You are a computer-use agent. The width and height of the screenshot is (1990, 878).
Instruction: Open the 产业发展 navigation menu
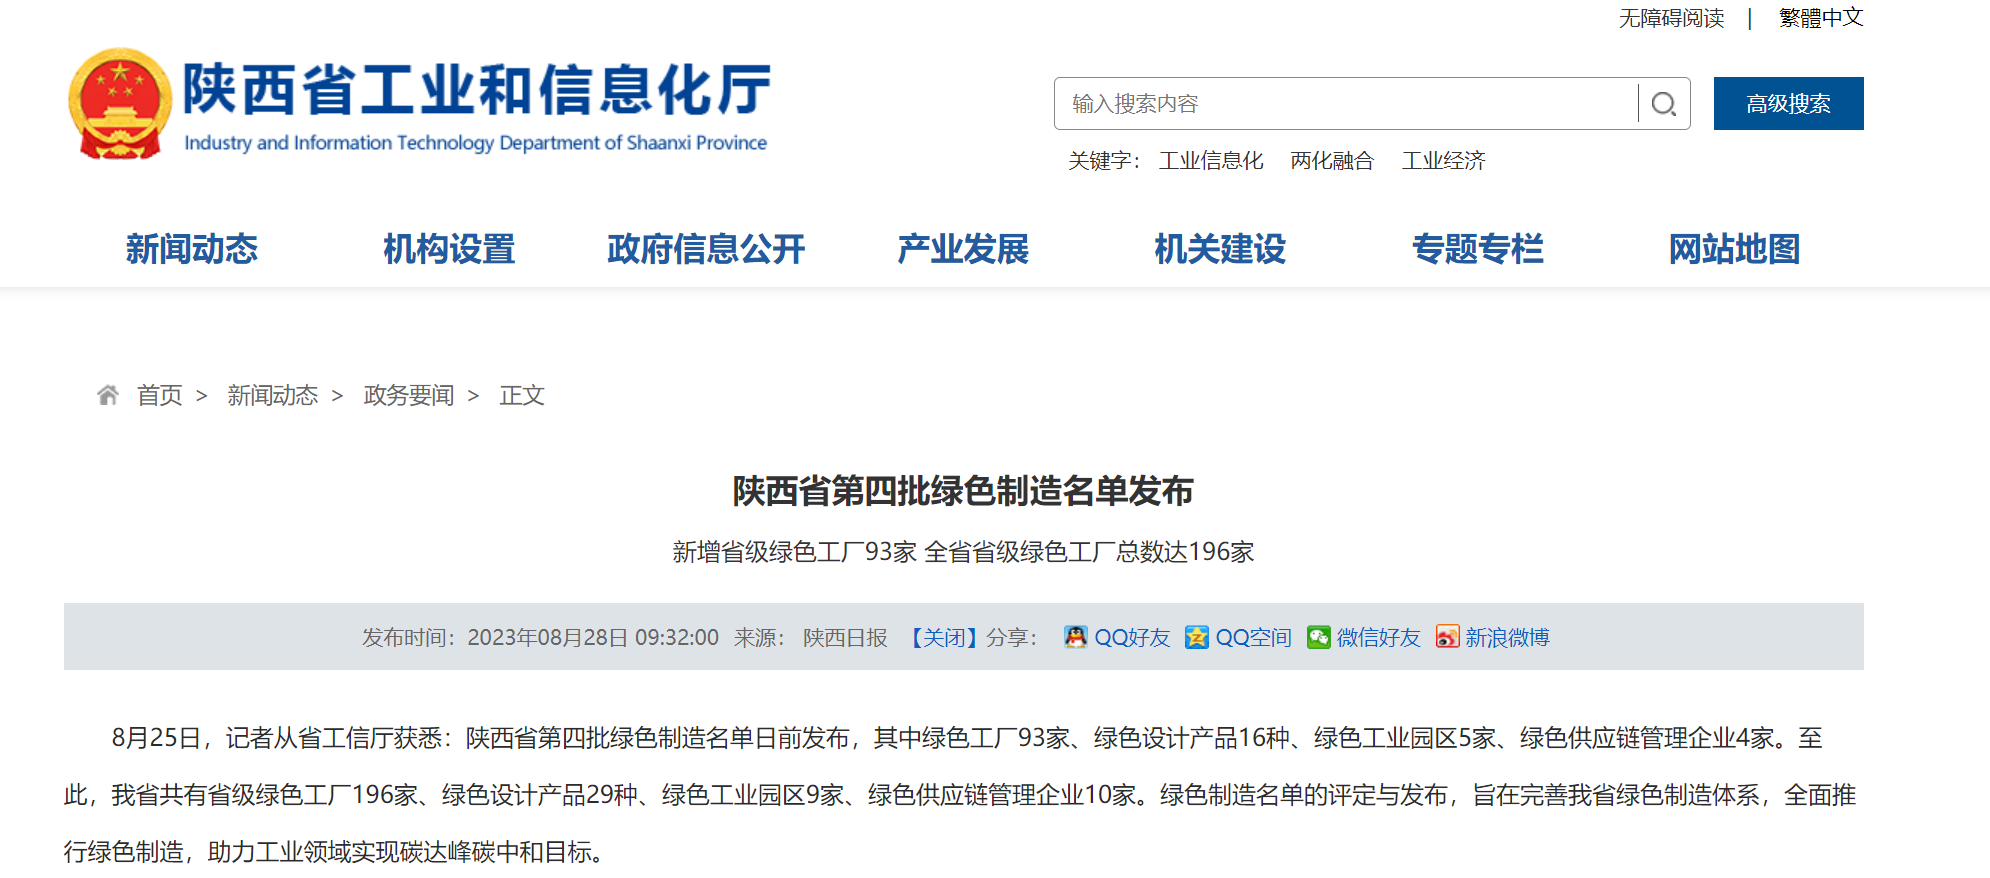(x=963, y=249)
